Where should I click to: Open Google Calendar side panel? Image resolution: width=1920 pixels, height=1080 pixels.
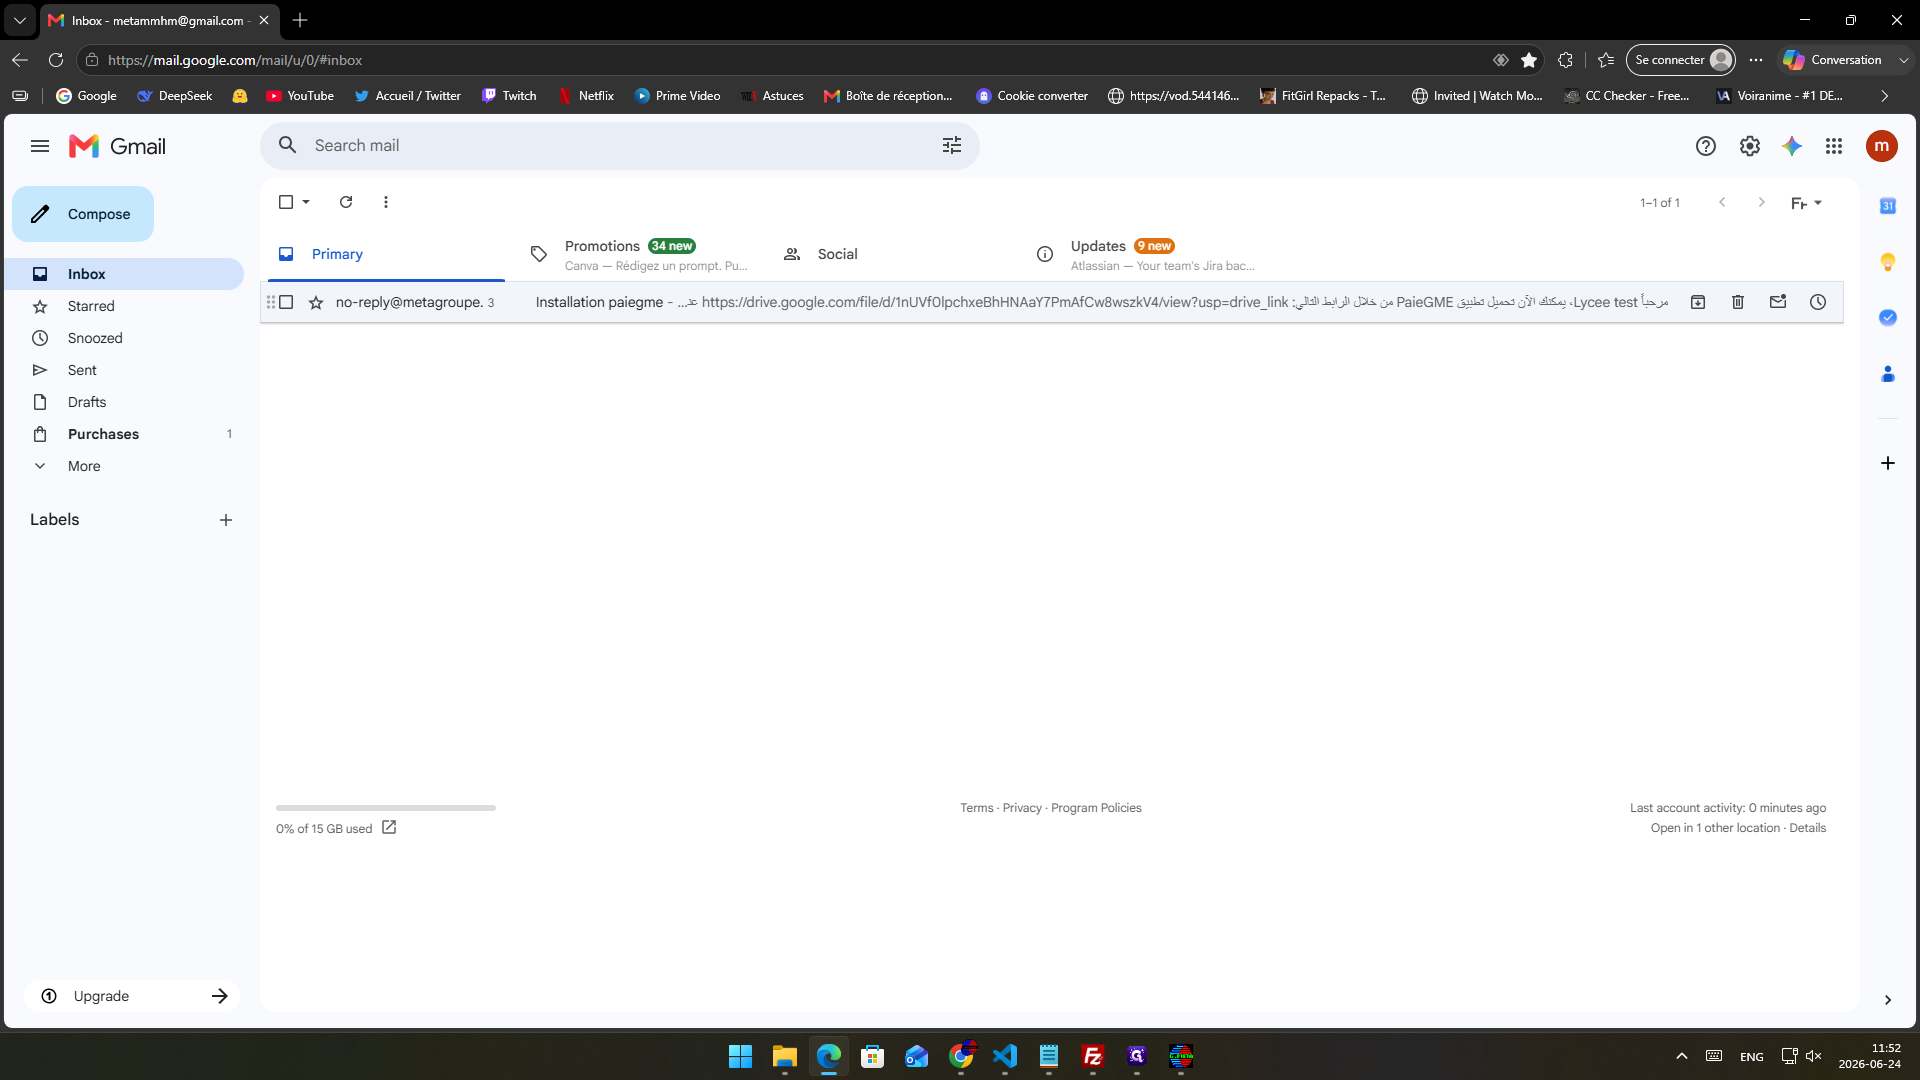pos(1888,206)
